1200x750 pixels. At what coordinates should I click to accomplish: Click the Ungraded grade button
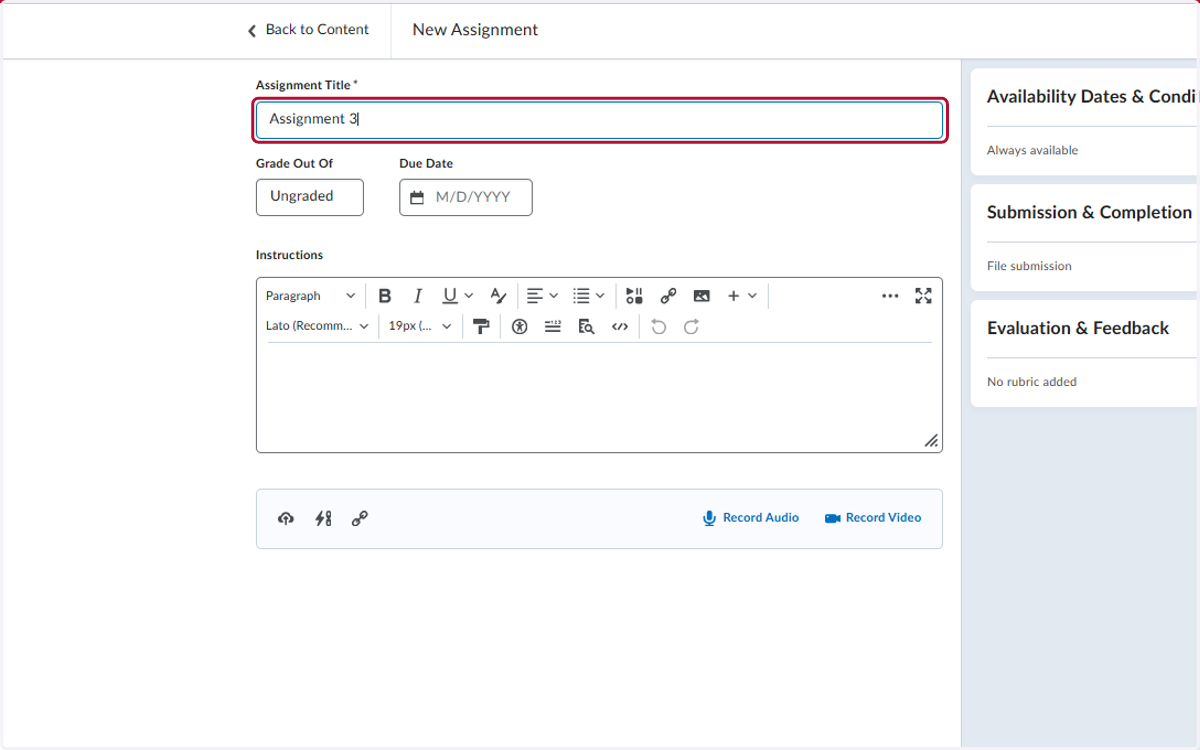tap(310, 197)
